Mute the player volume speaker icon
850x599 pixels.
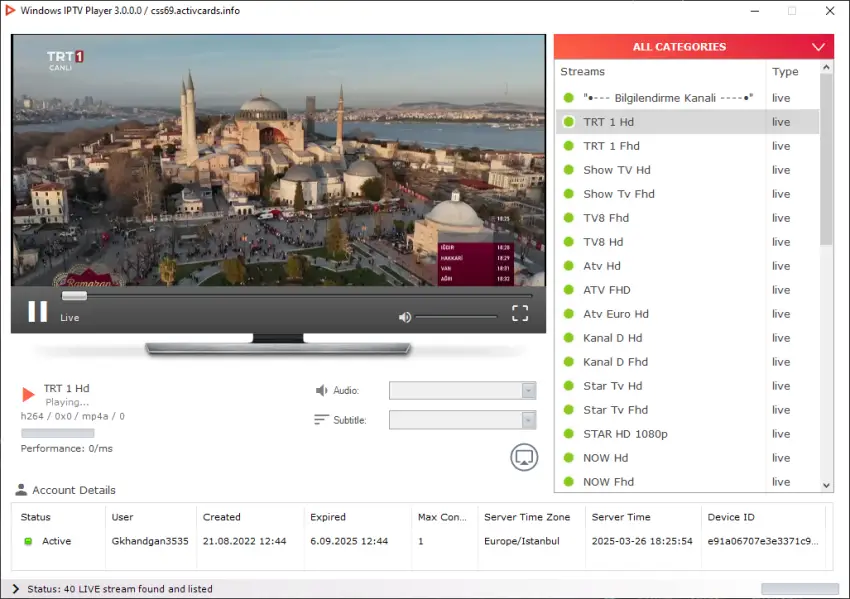(x=404, y=317)
